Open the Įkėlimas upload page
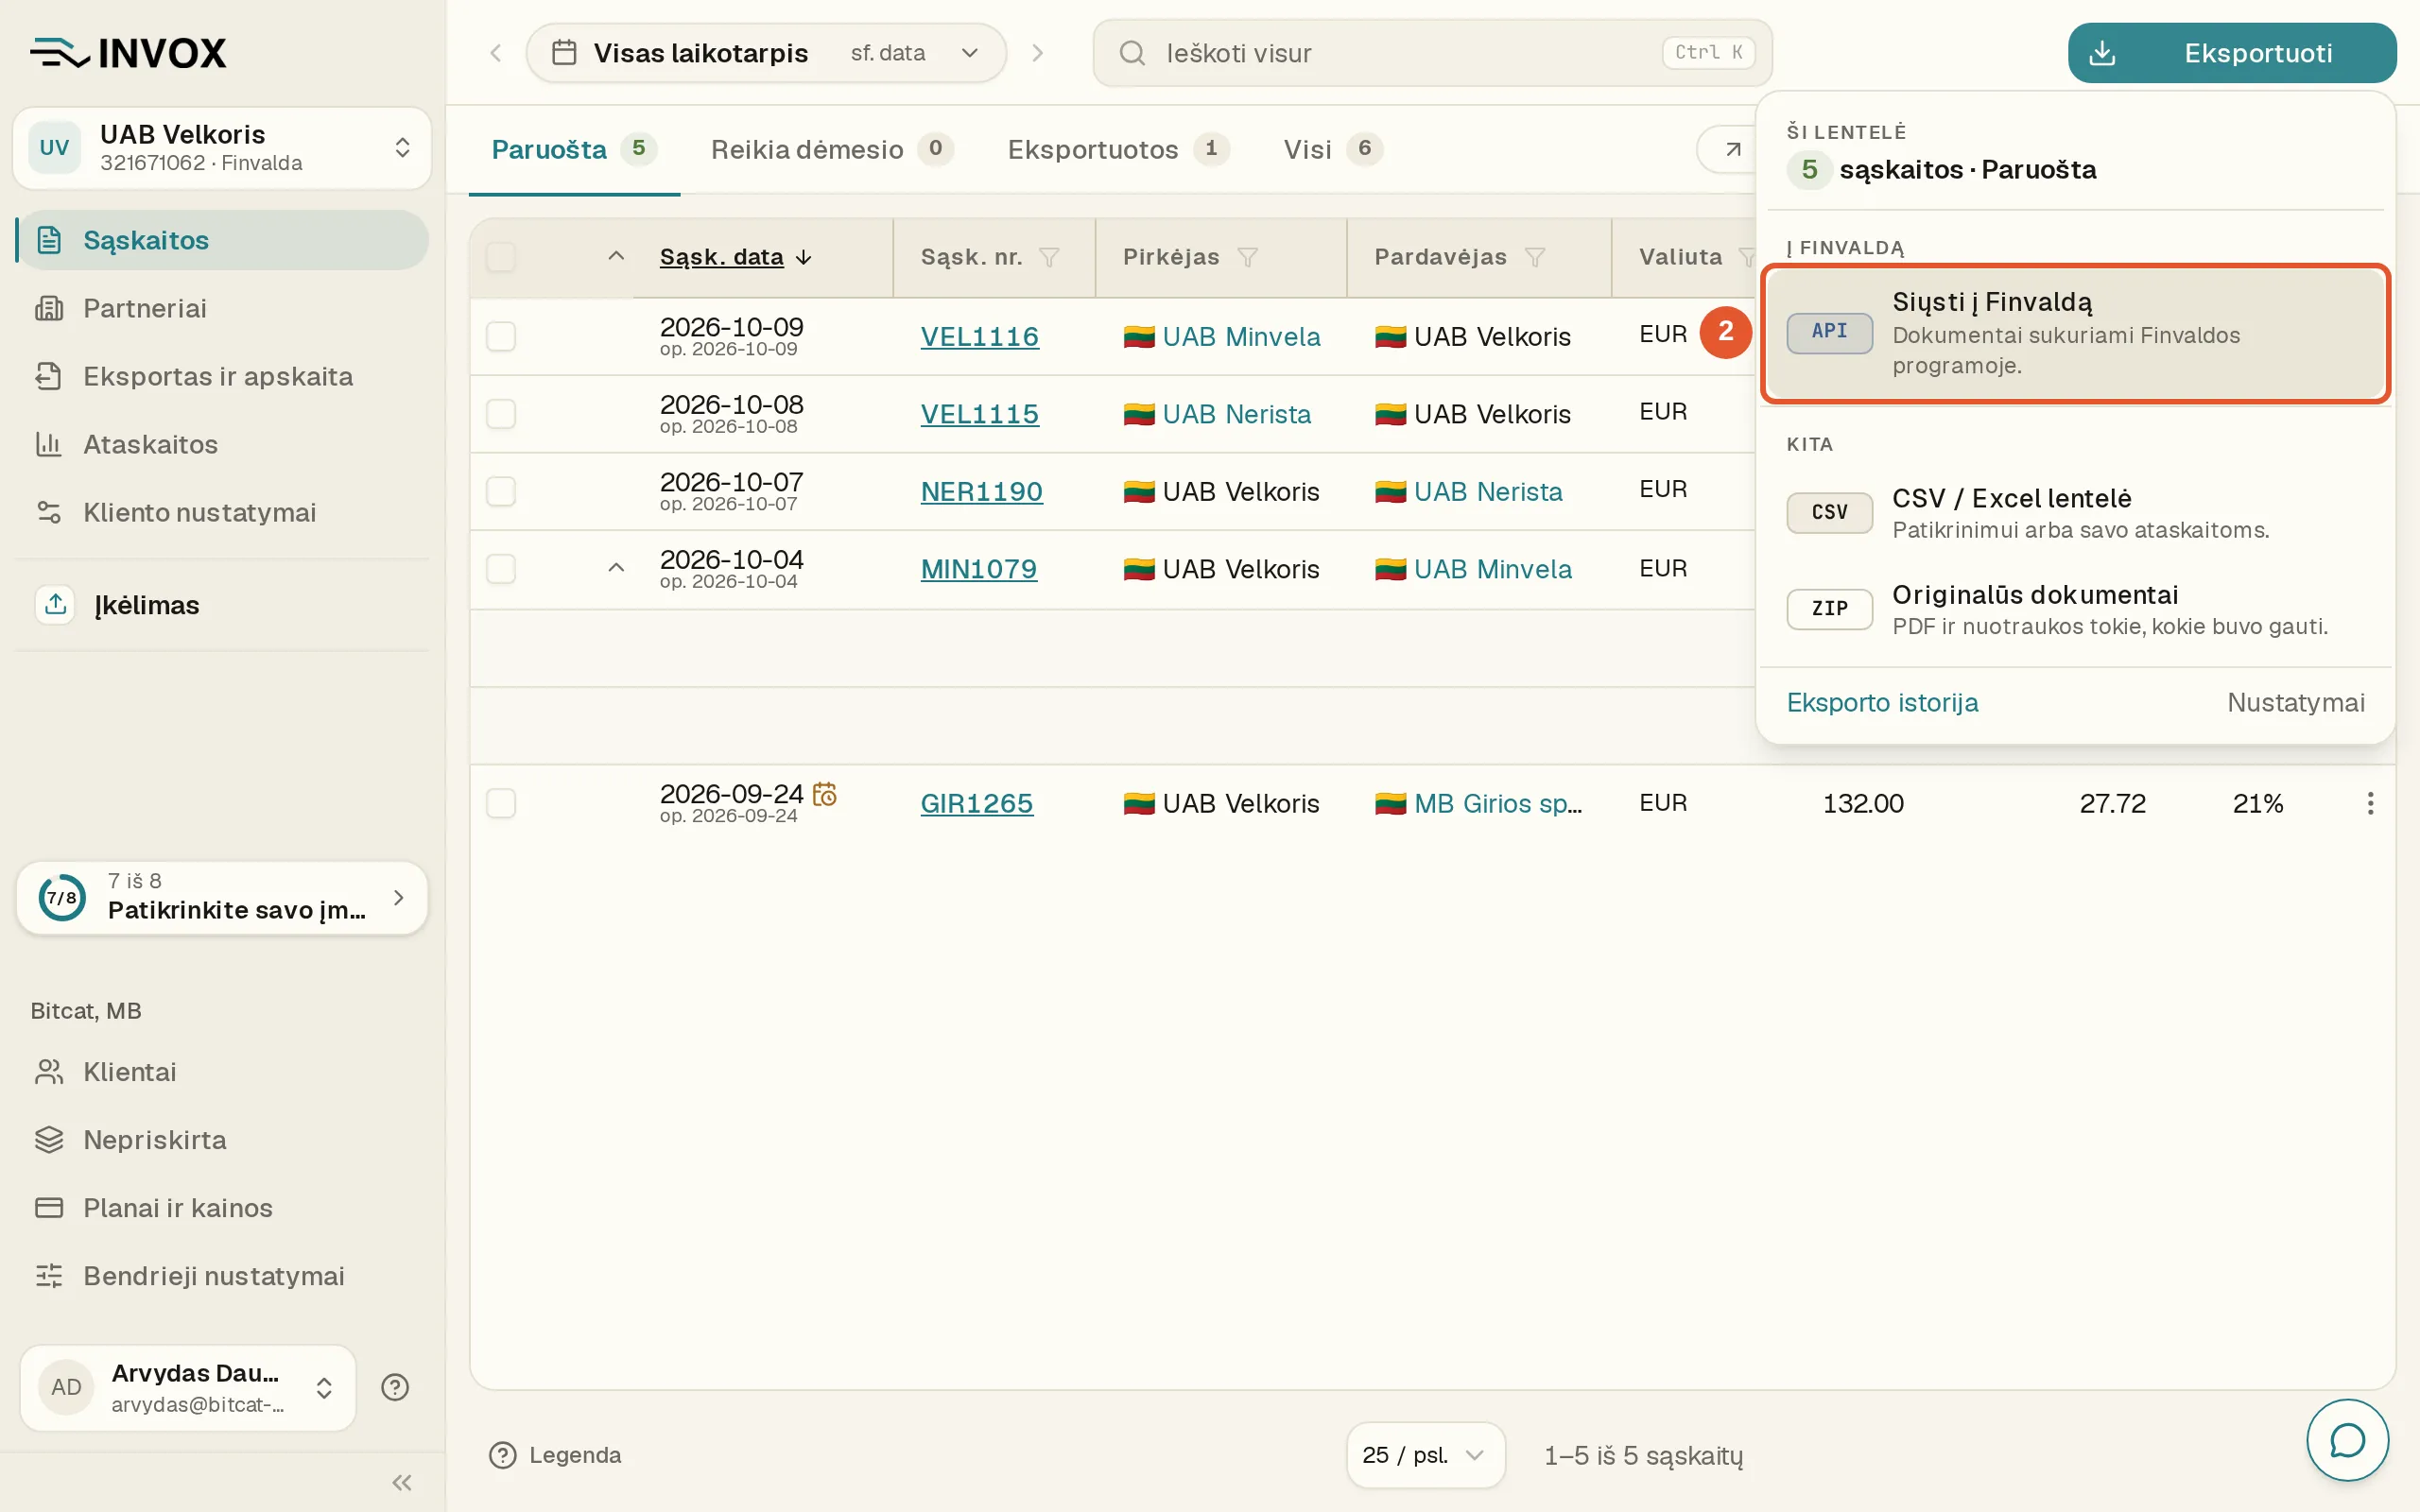2420x1512 pixels. click(222, 605)
